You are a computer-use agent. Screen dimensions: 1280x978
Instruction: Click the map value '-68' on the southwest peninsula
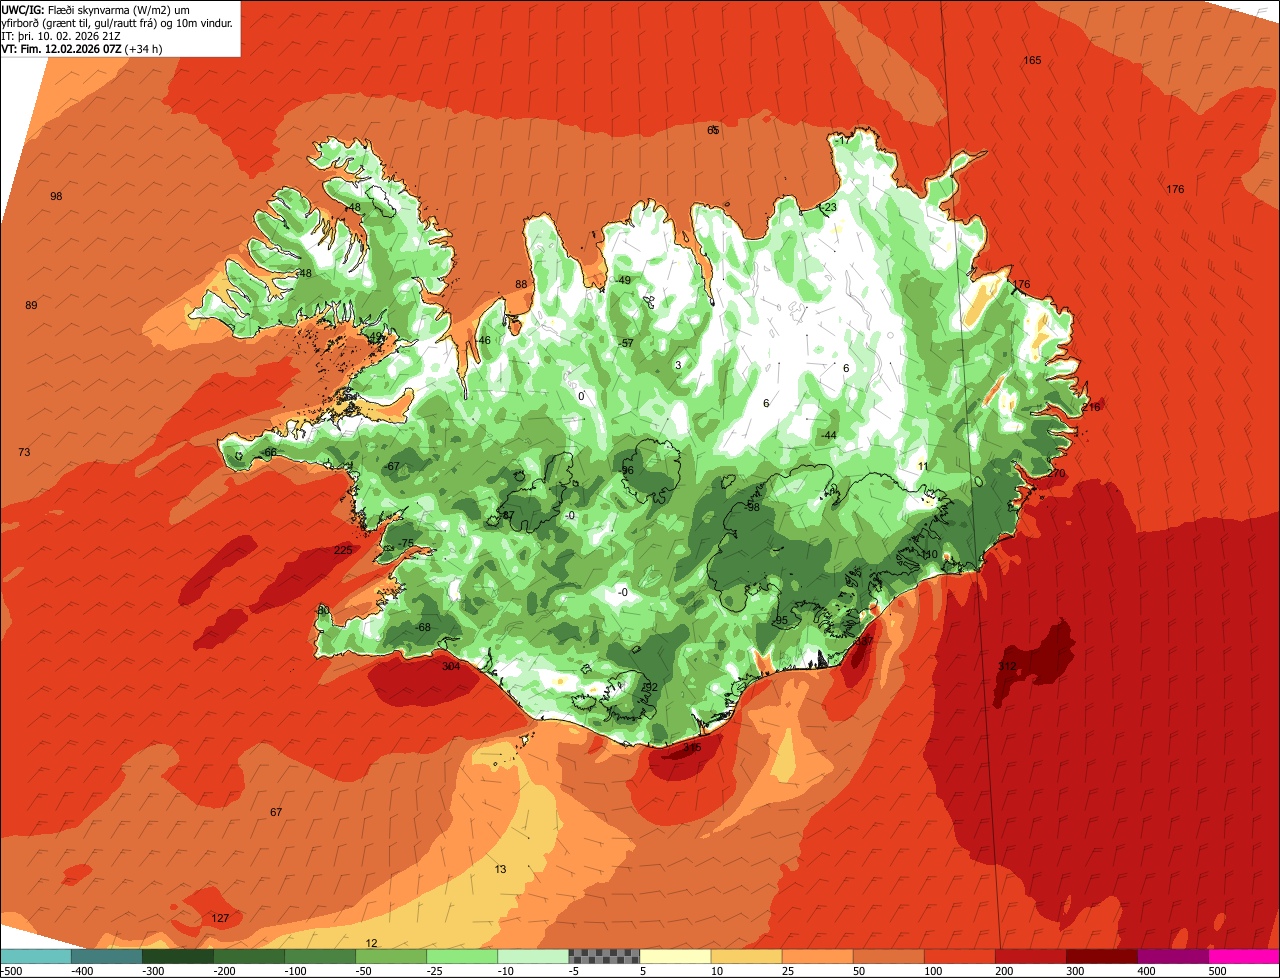(423, 627)
